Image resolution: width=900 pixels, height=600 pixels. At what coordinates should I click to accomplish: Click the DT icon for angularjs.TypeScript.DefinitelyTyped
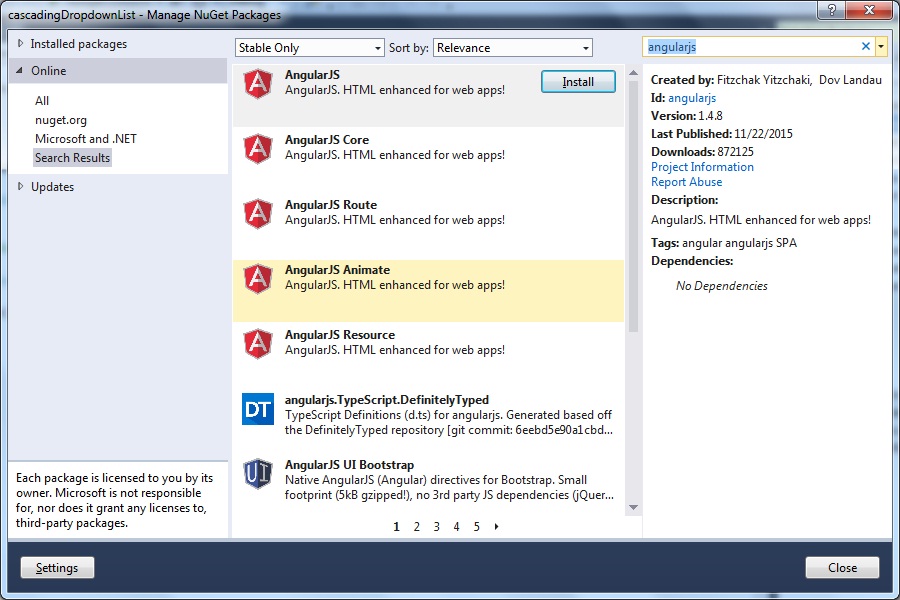[257, 408]
